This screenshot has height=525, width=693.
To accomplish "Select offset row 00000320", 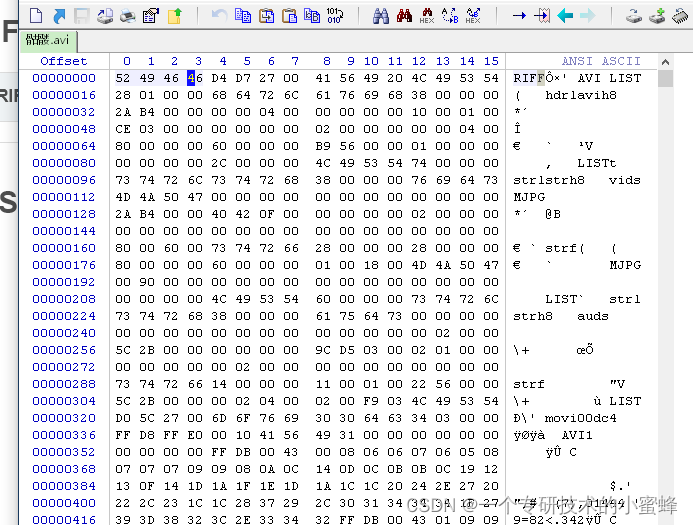I will pyautogui.click(x=64, y=418).
